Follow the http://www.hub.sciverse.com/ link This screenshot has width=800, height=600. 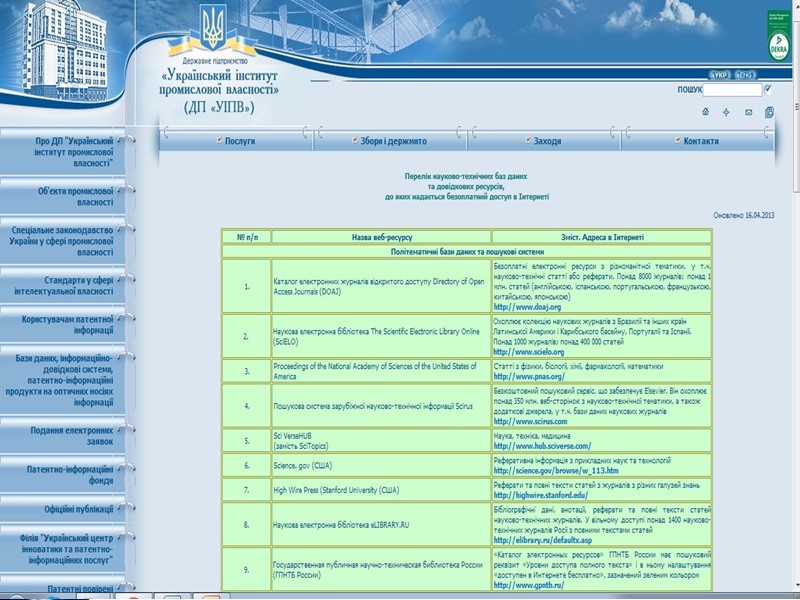pos(542,446)
